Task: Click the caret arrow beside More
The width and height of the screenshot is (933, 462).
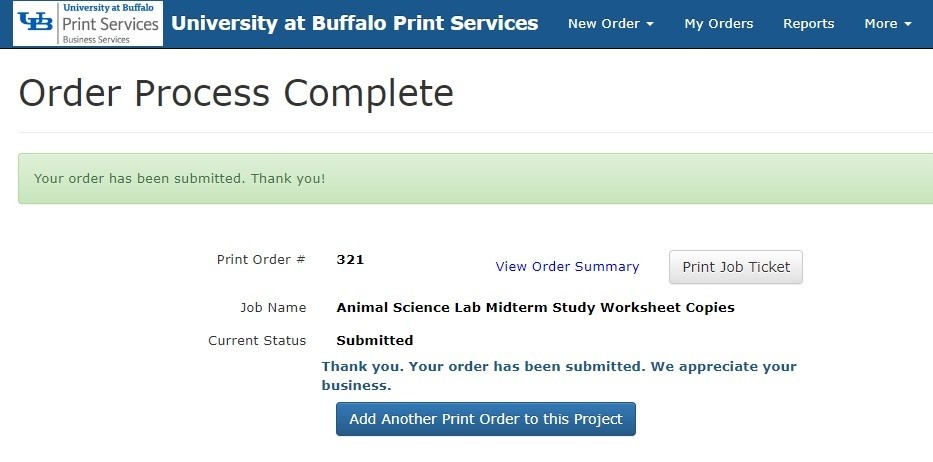Action: pyautogui.click(x=908, y=24)
